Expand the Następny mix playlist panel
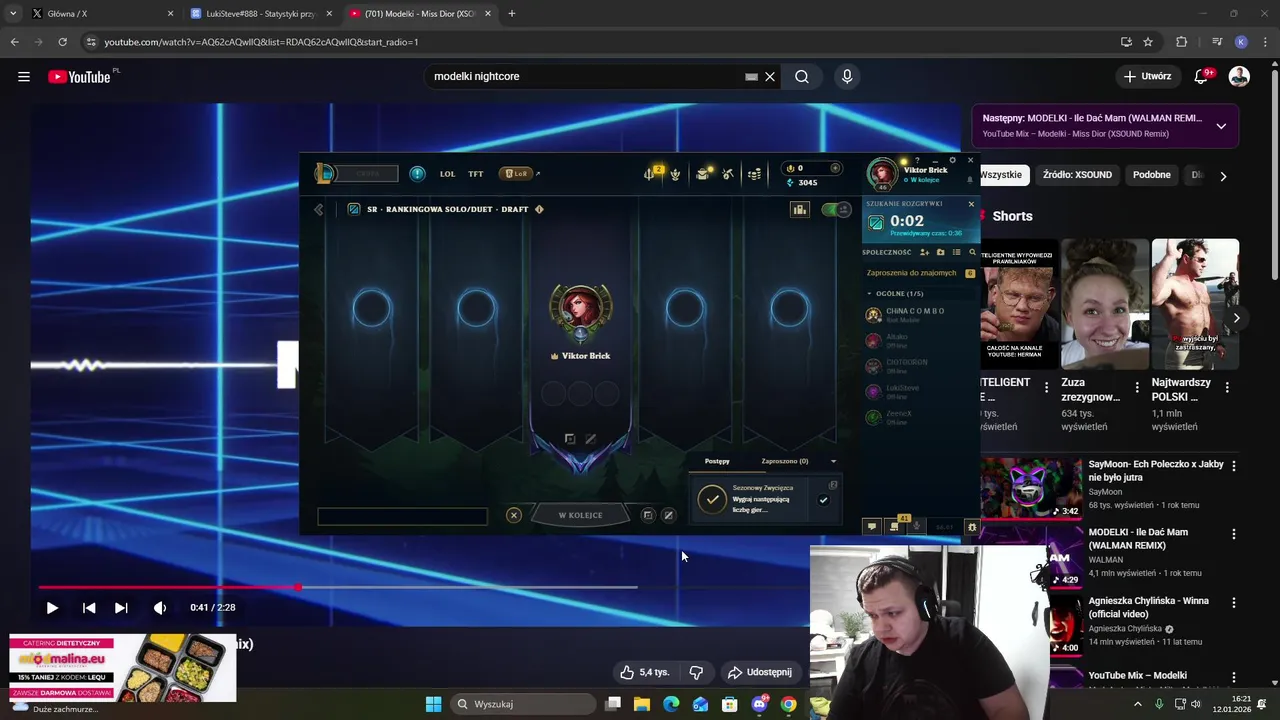The width and height of the screenshot is (1280, 720). (x=1221, y=126)
